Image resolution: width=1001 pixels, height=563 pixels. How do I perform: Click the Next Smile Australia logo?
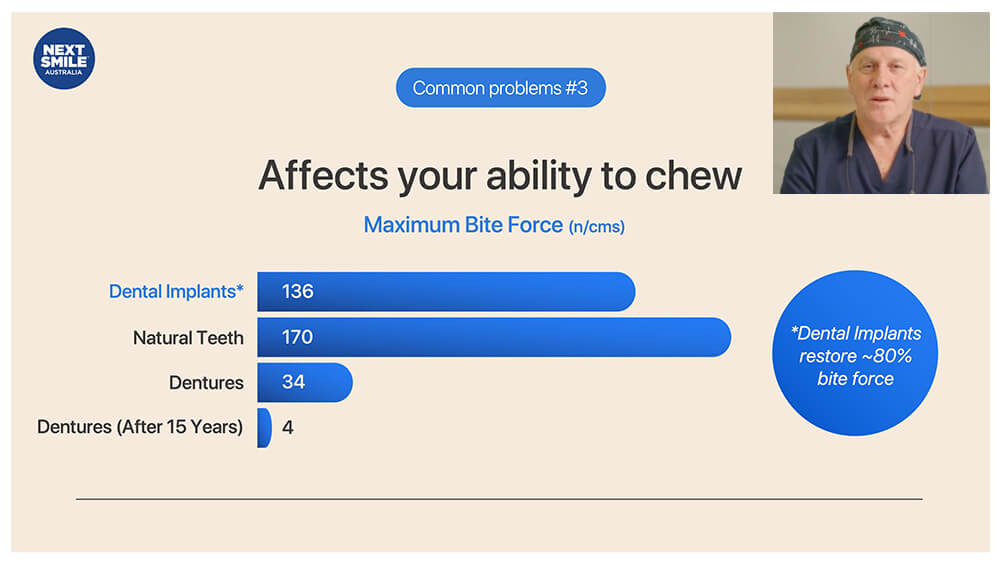click(x=64, y=59)
